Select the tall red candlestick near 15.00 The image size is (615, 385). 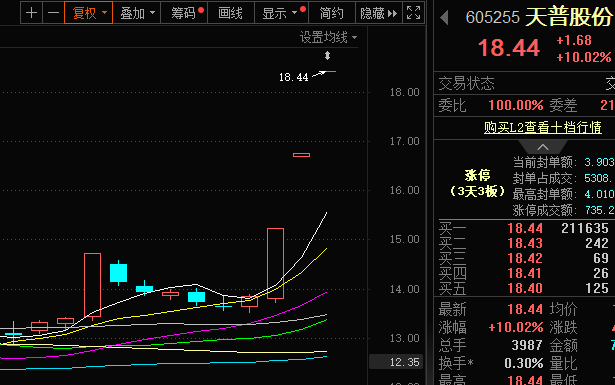click(275, 264)
